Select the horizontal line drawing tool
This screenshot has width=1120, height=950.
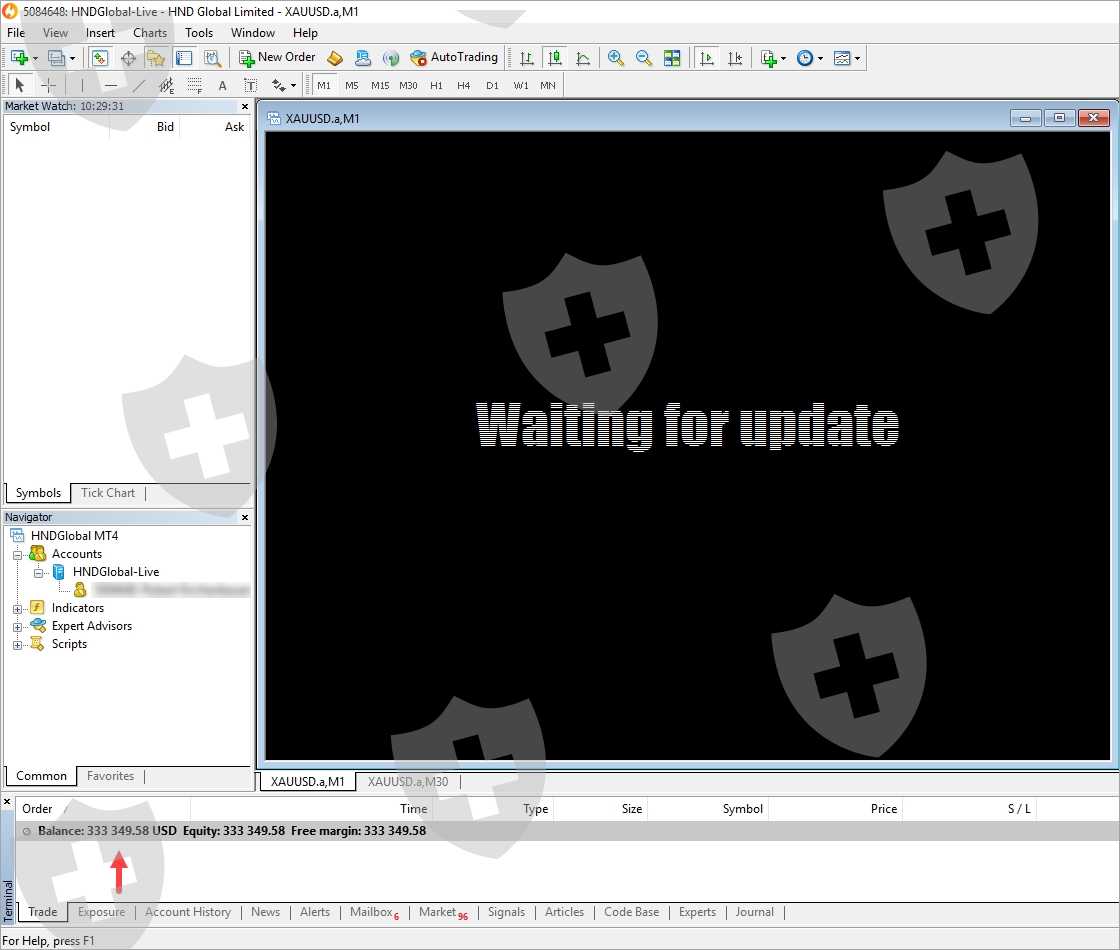pos(111,86)
